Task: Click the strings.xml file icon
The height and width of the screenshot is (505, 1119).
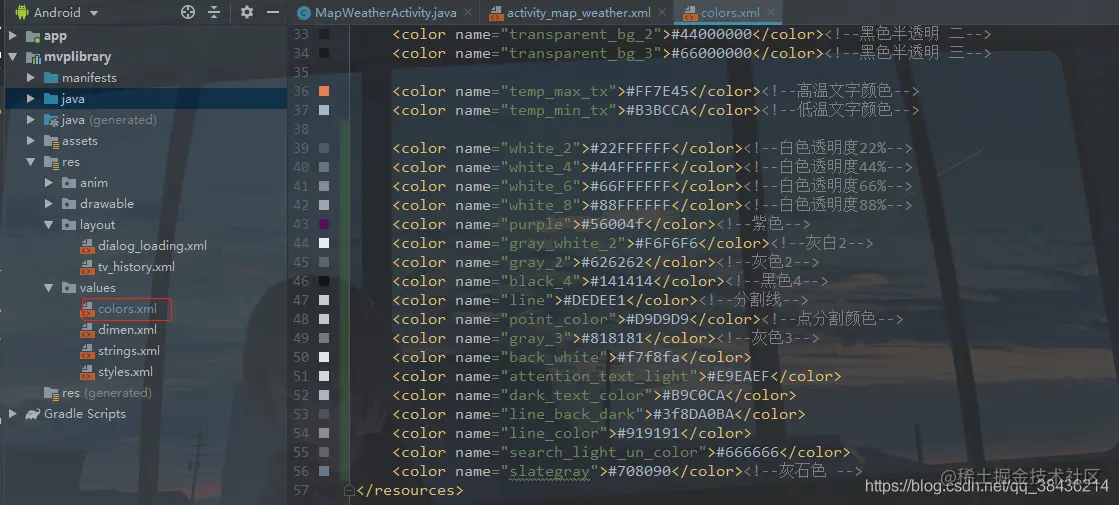Action: tap(87, 351)
